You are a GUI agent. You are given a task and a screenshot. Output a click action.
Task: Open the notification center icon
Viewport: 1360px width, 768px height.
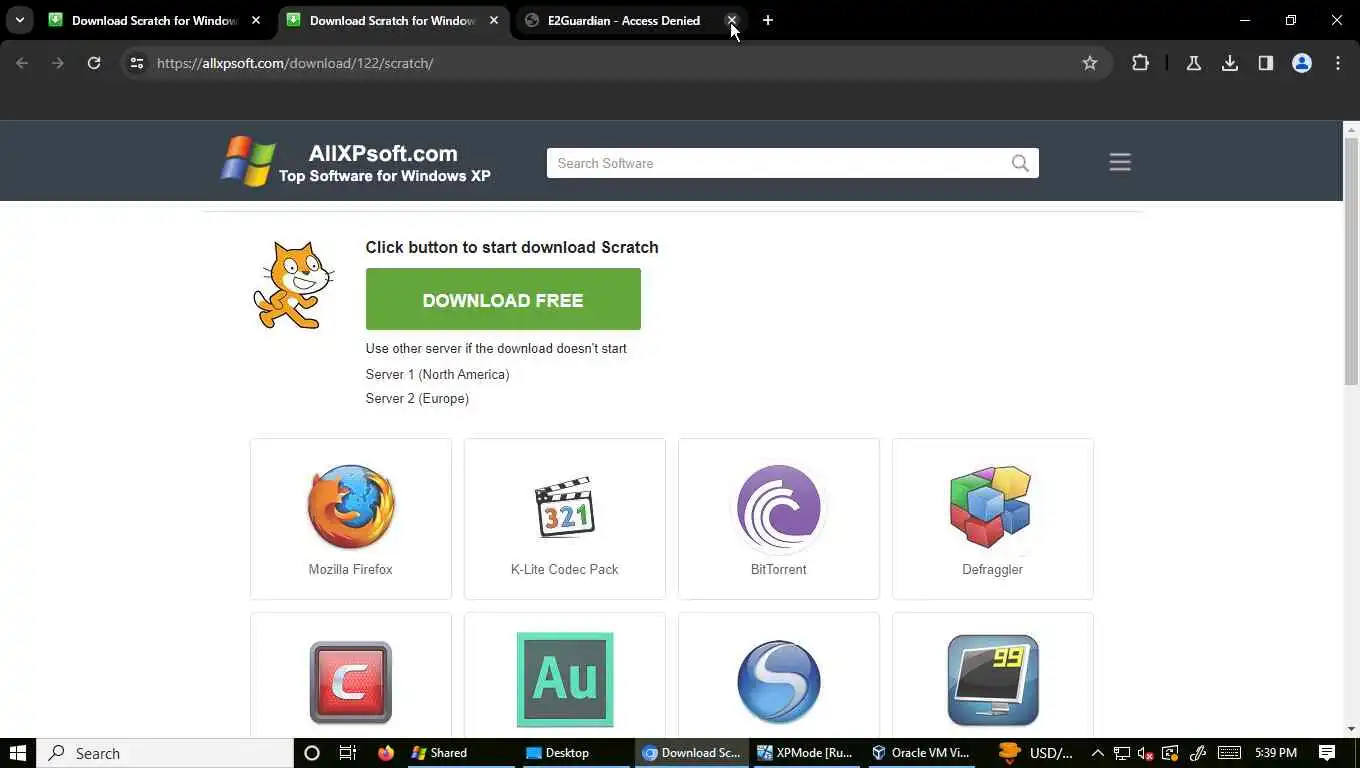(x=1327, y=753)
